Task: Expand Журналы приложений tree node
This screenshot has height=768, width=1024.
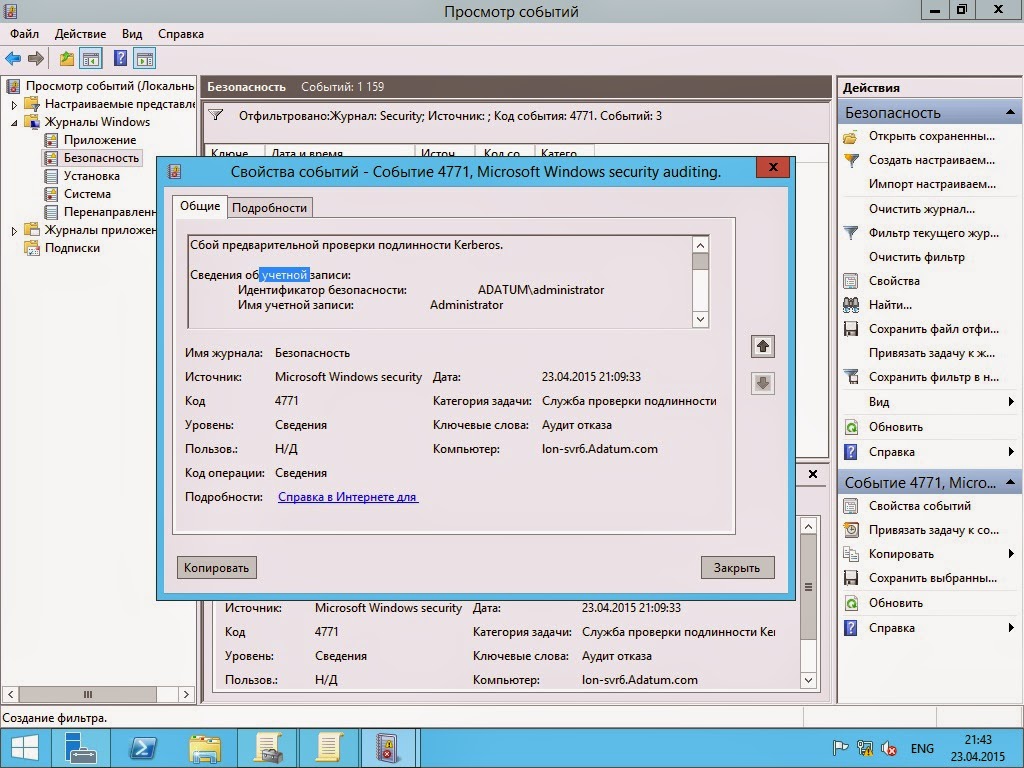Action: pos(14,231)
